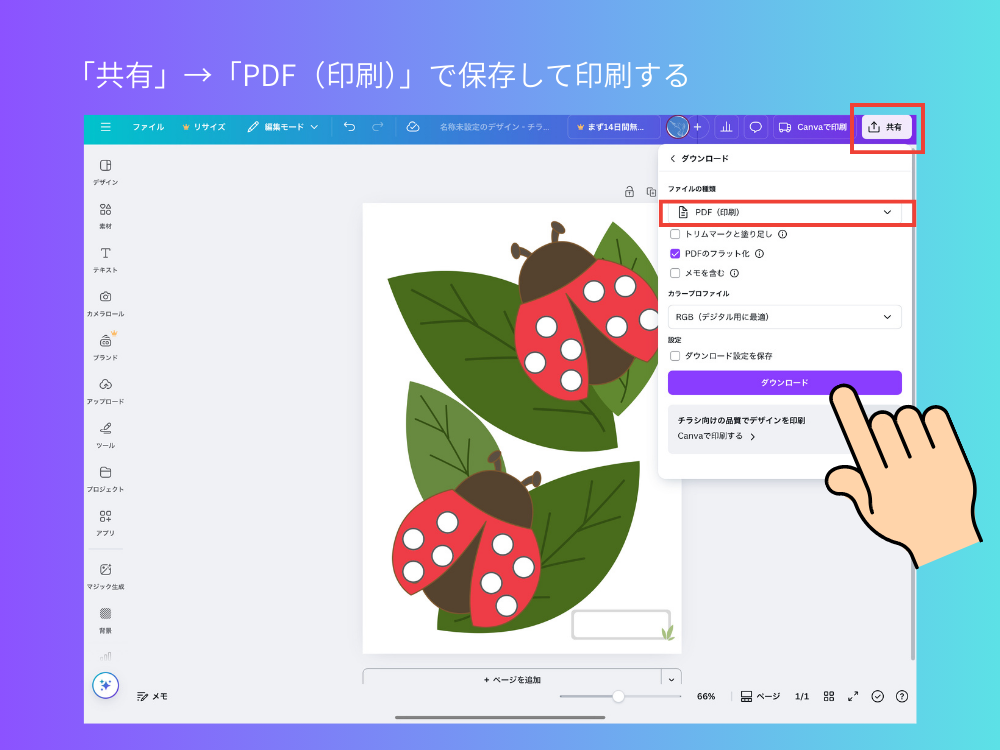1000x750 pixels.
Task: Adjust the zoom slider near 66%
Action: [618, 696]
